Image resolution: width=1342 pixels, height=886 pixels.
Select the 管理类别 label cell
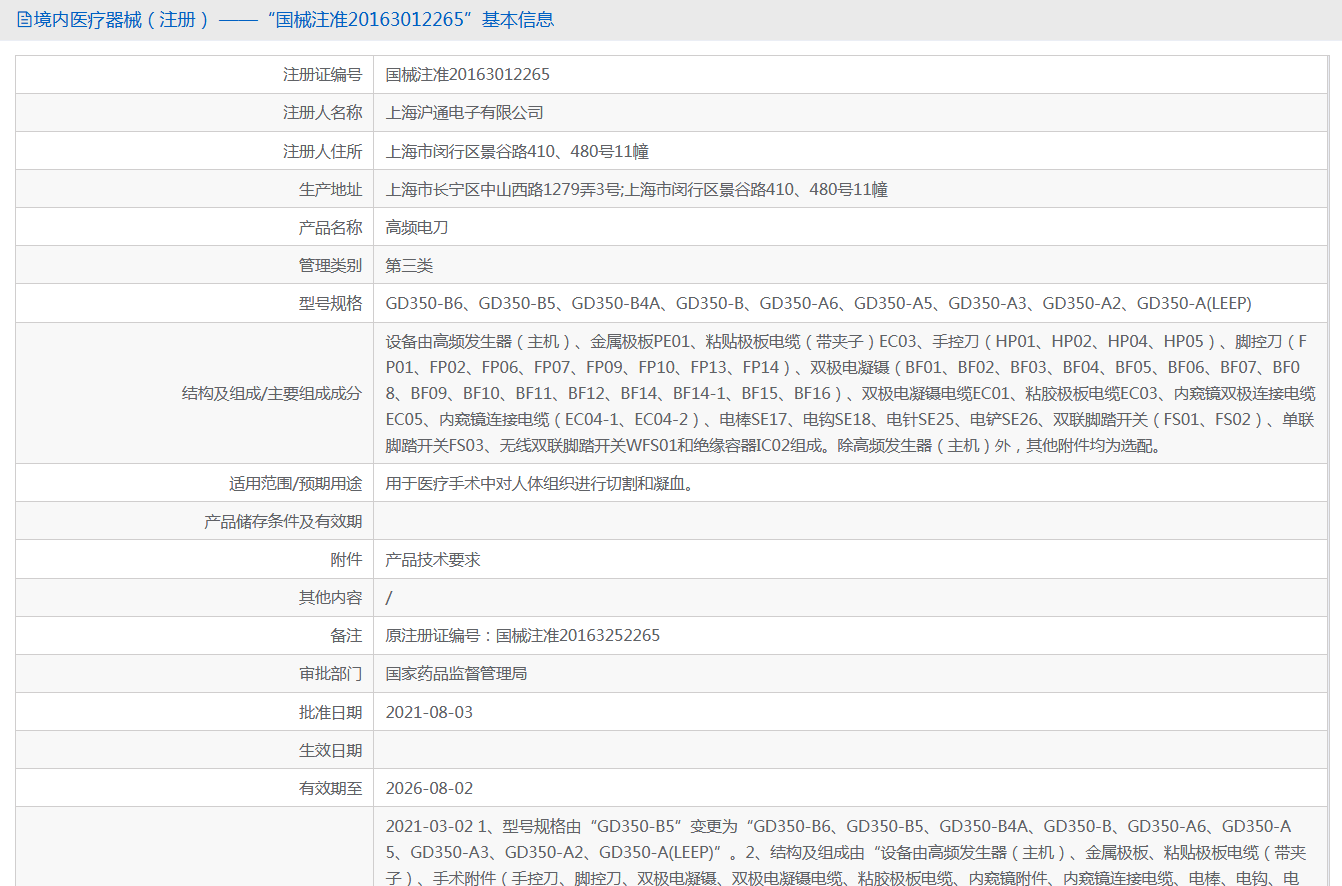pyautogui.click(x=194, y=265)
